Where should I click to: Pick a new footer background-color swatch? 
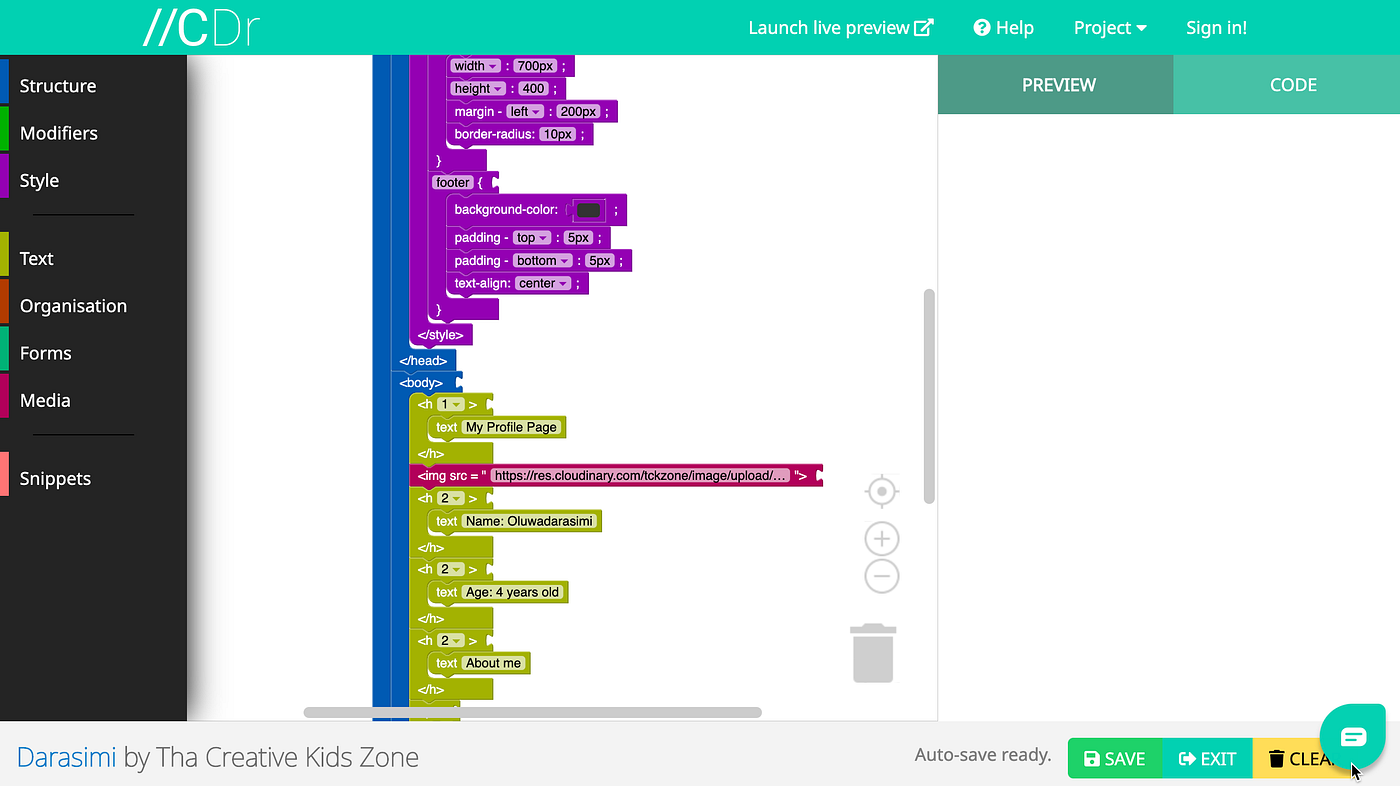click(x=588, y=210)
